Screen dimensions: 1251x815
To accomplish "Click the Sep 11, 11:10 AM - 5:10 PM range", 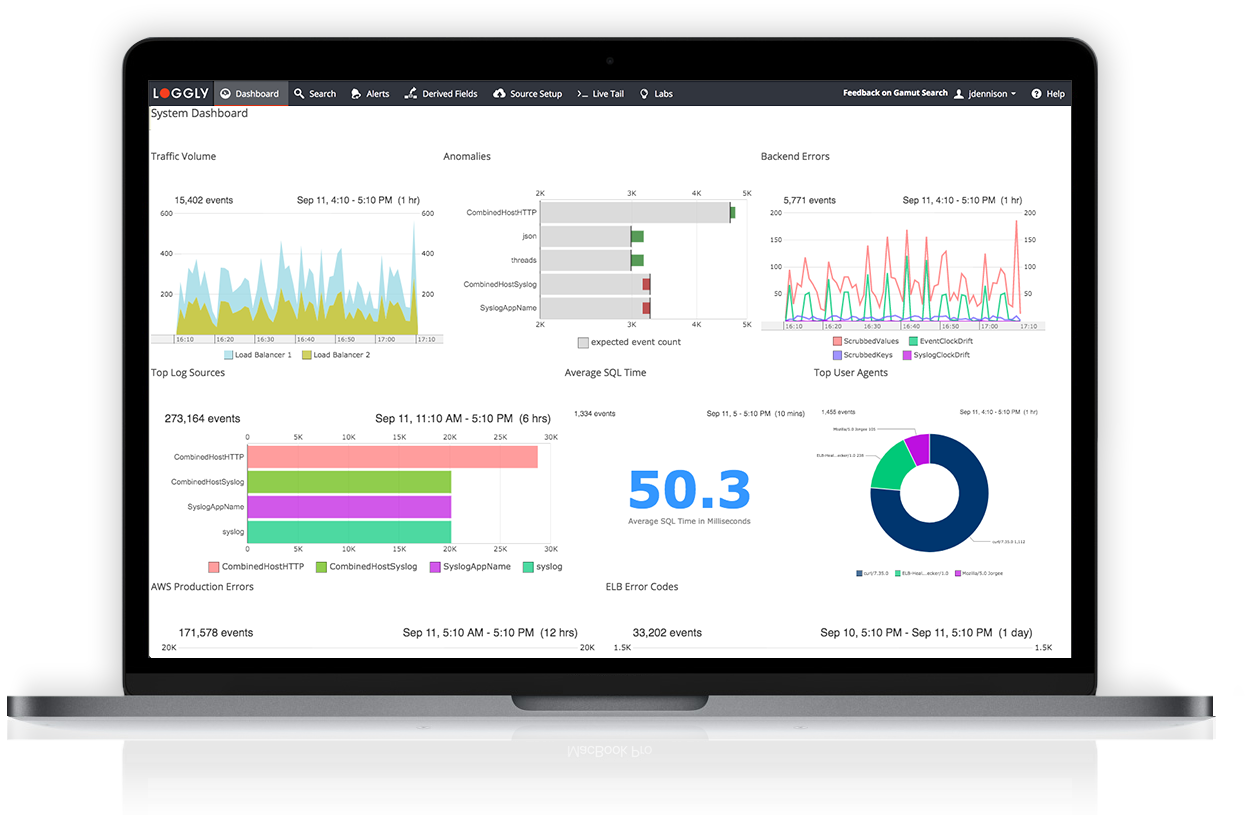I will pos(463,418).
